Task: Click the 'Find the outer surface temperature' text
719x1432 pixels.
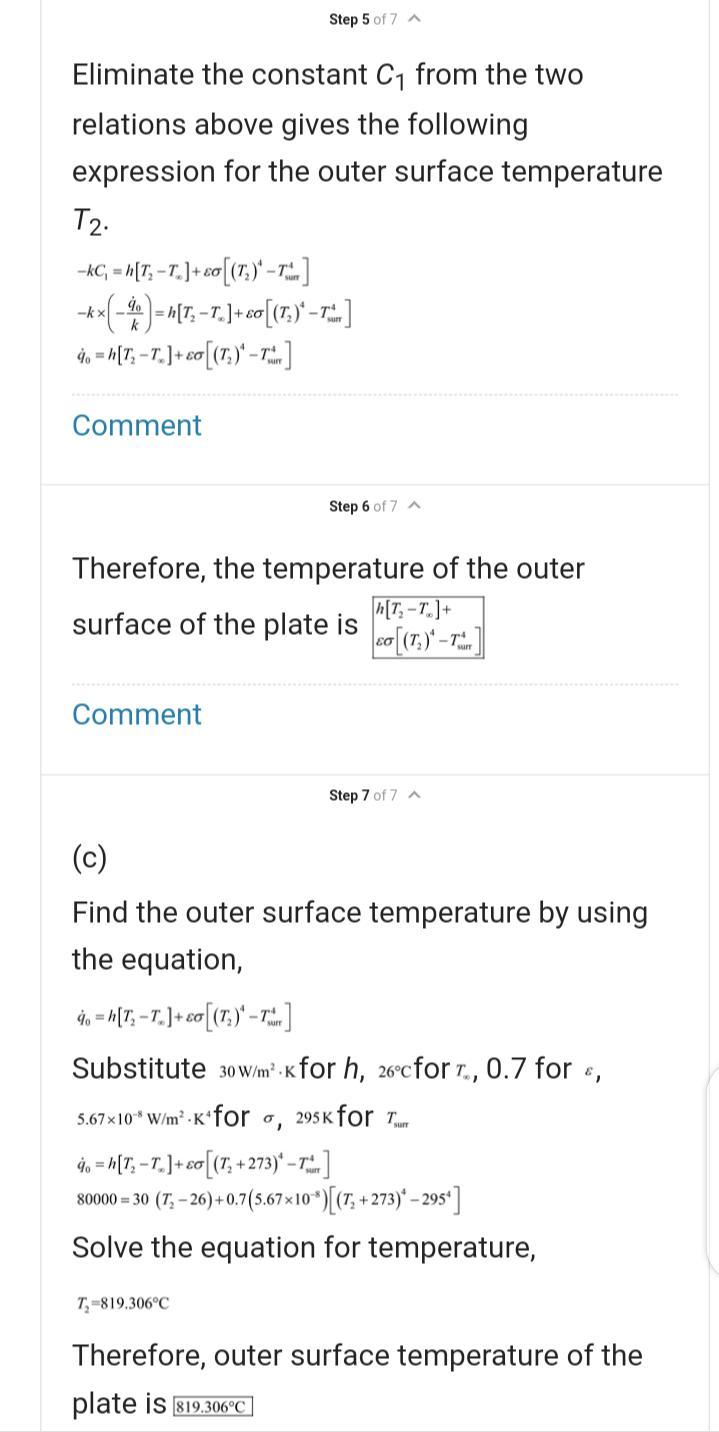Action: tap(360, 936)
